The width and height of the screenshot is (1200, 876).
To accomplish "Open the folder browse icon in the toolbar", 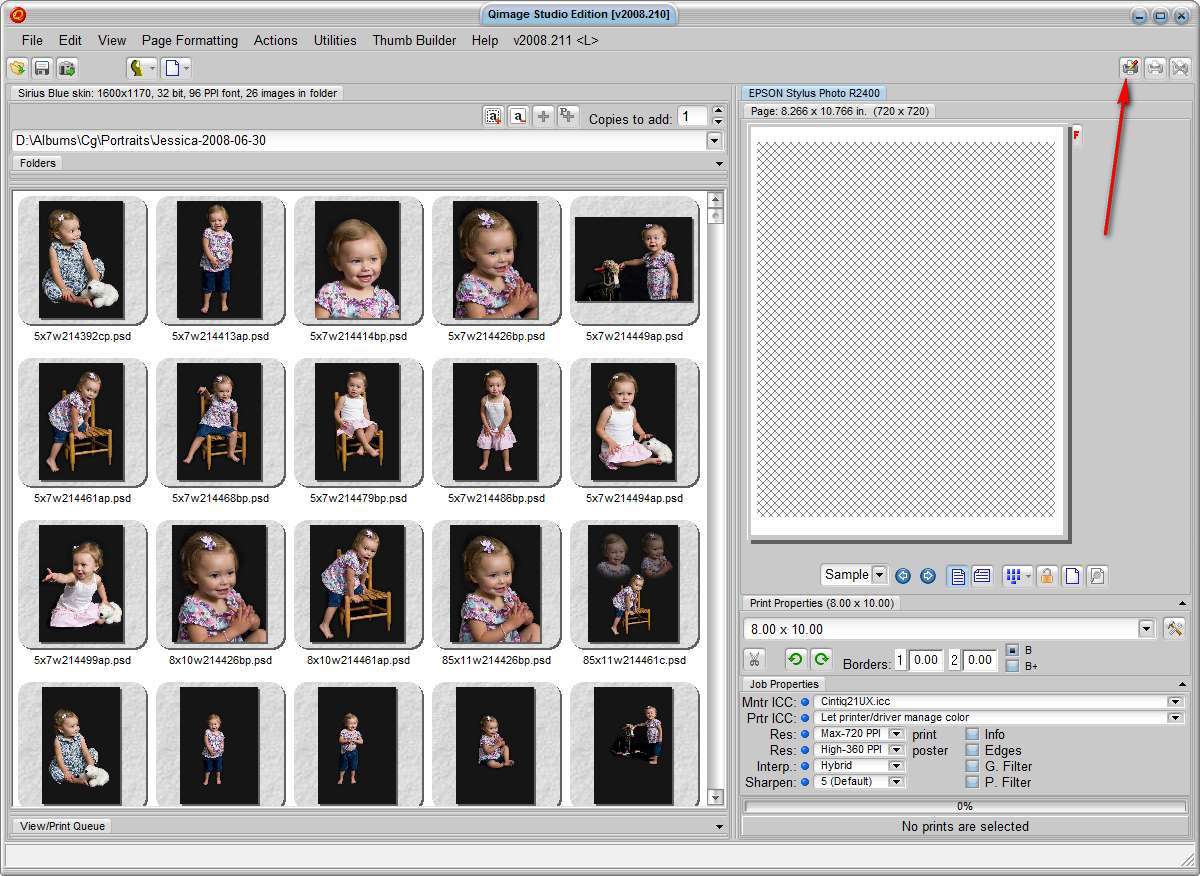I will tap(17, 68).
